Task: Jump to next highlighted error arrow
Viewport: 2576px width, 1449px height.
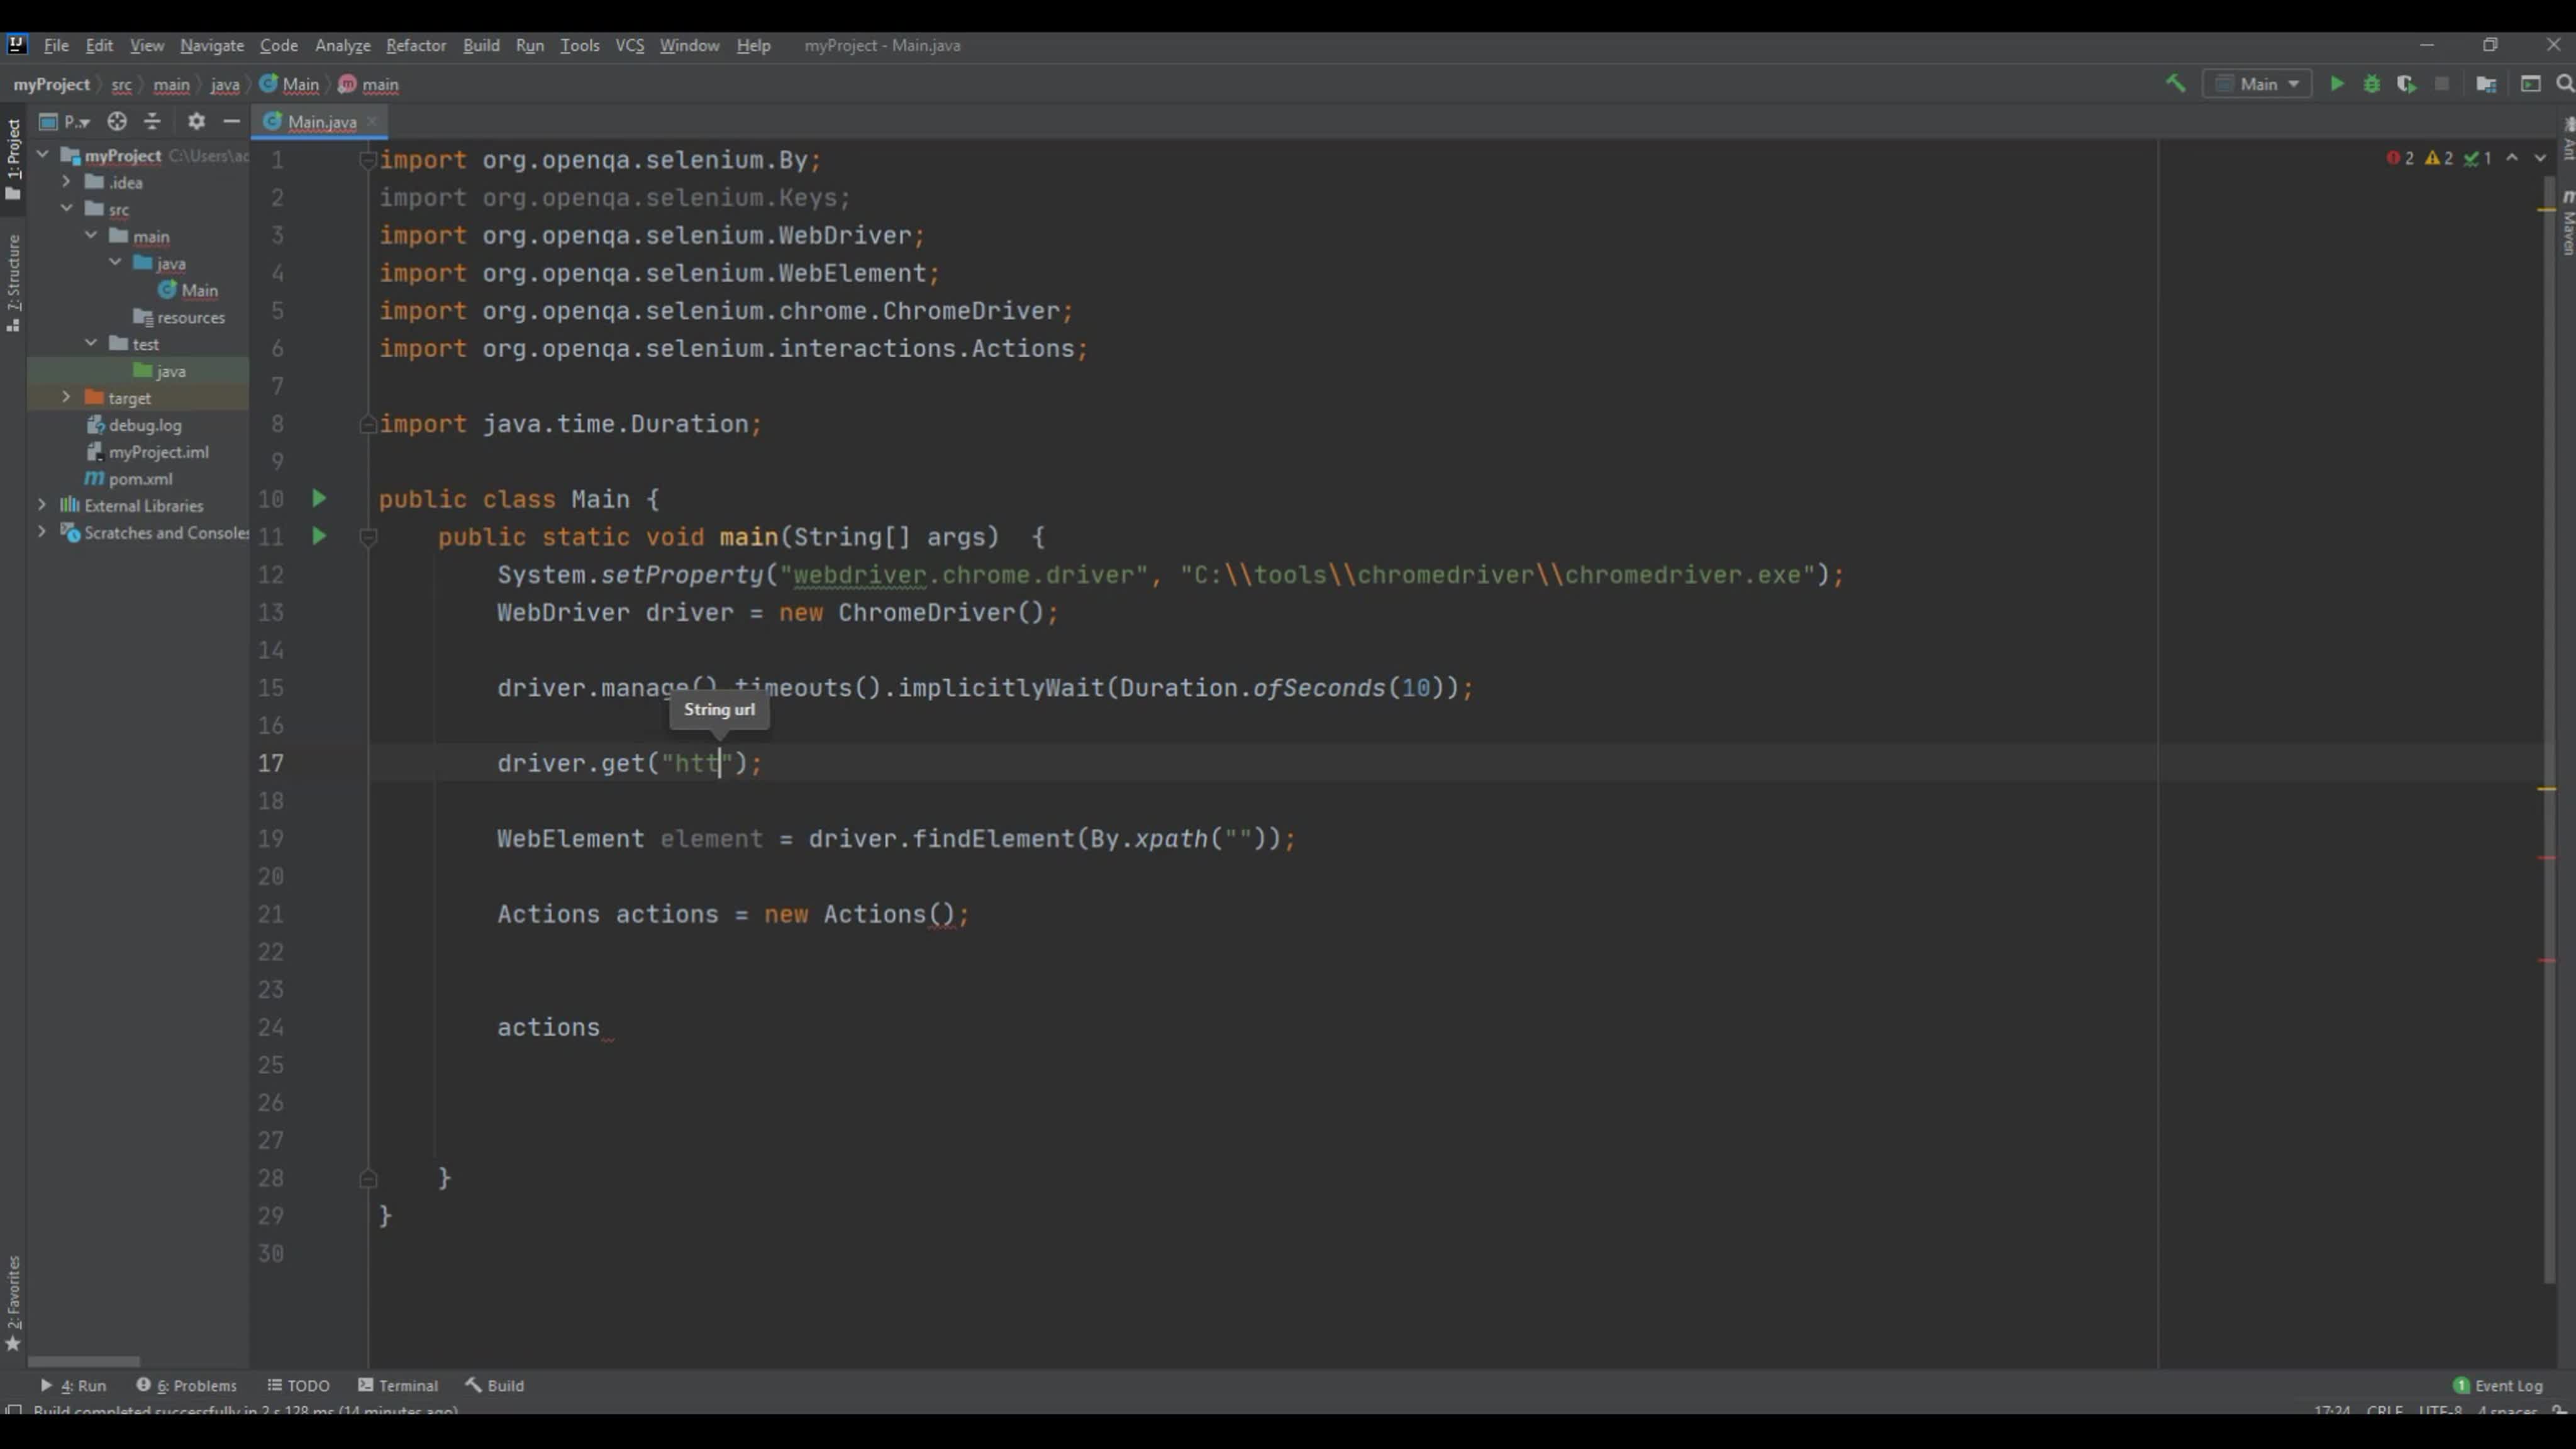Action: point(2540,158)
